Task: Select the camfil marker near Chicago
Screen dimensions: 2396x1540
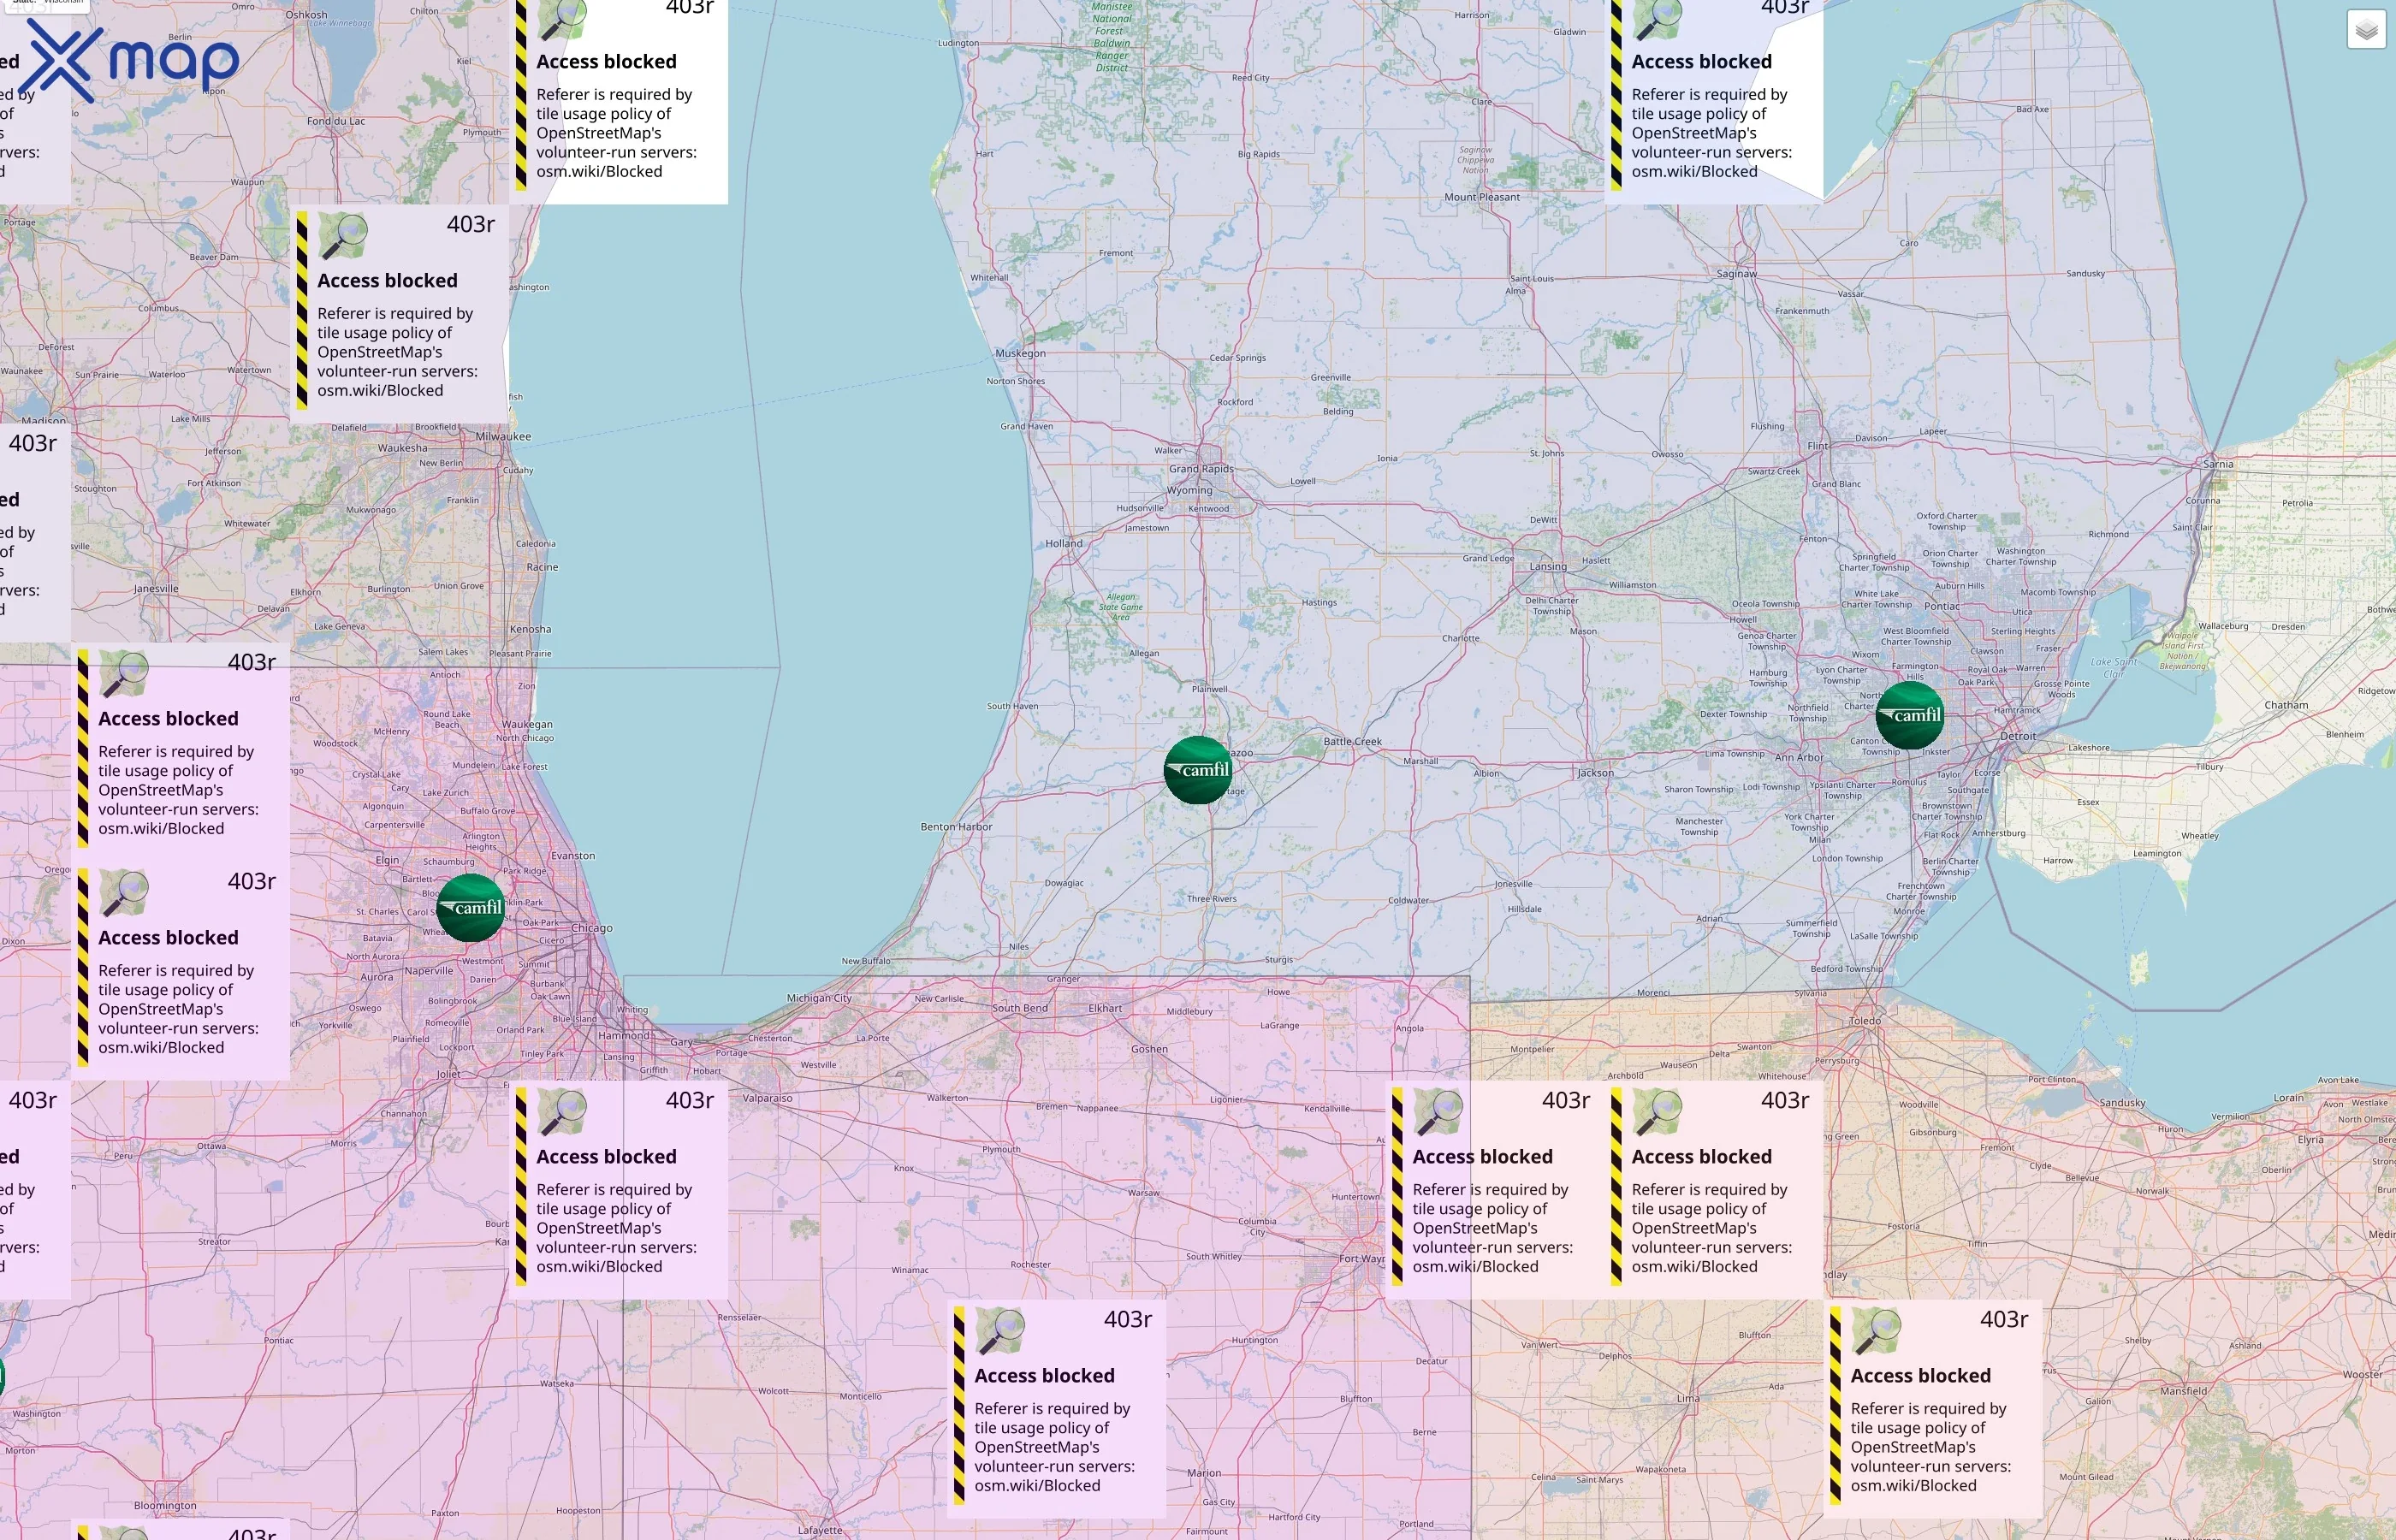Action: coord(471,908)
